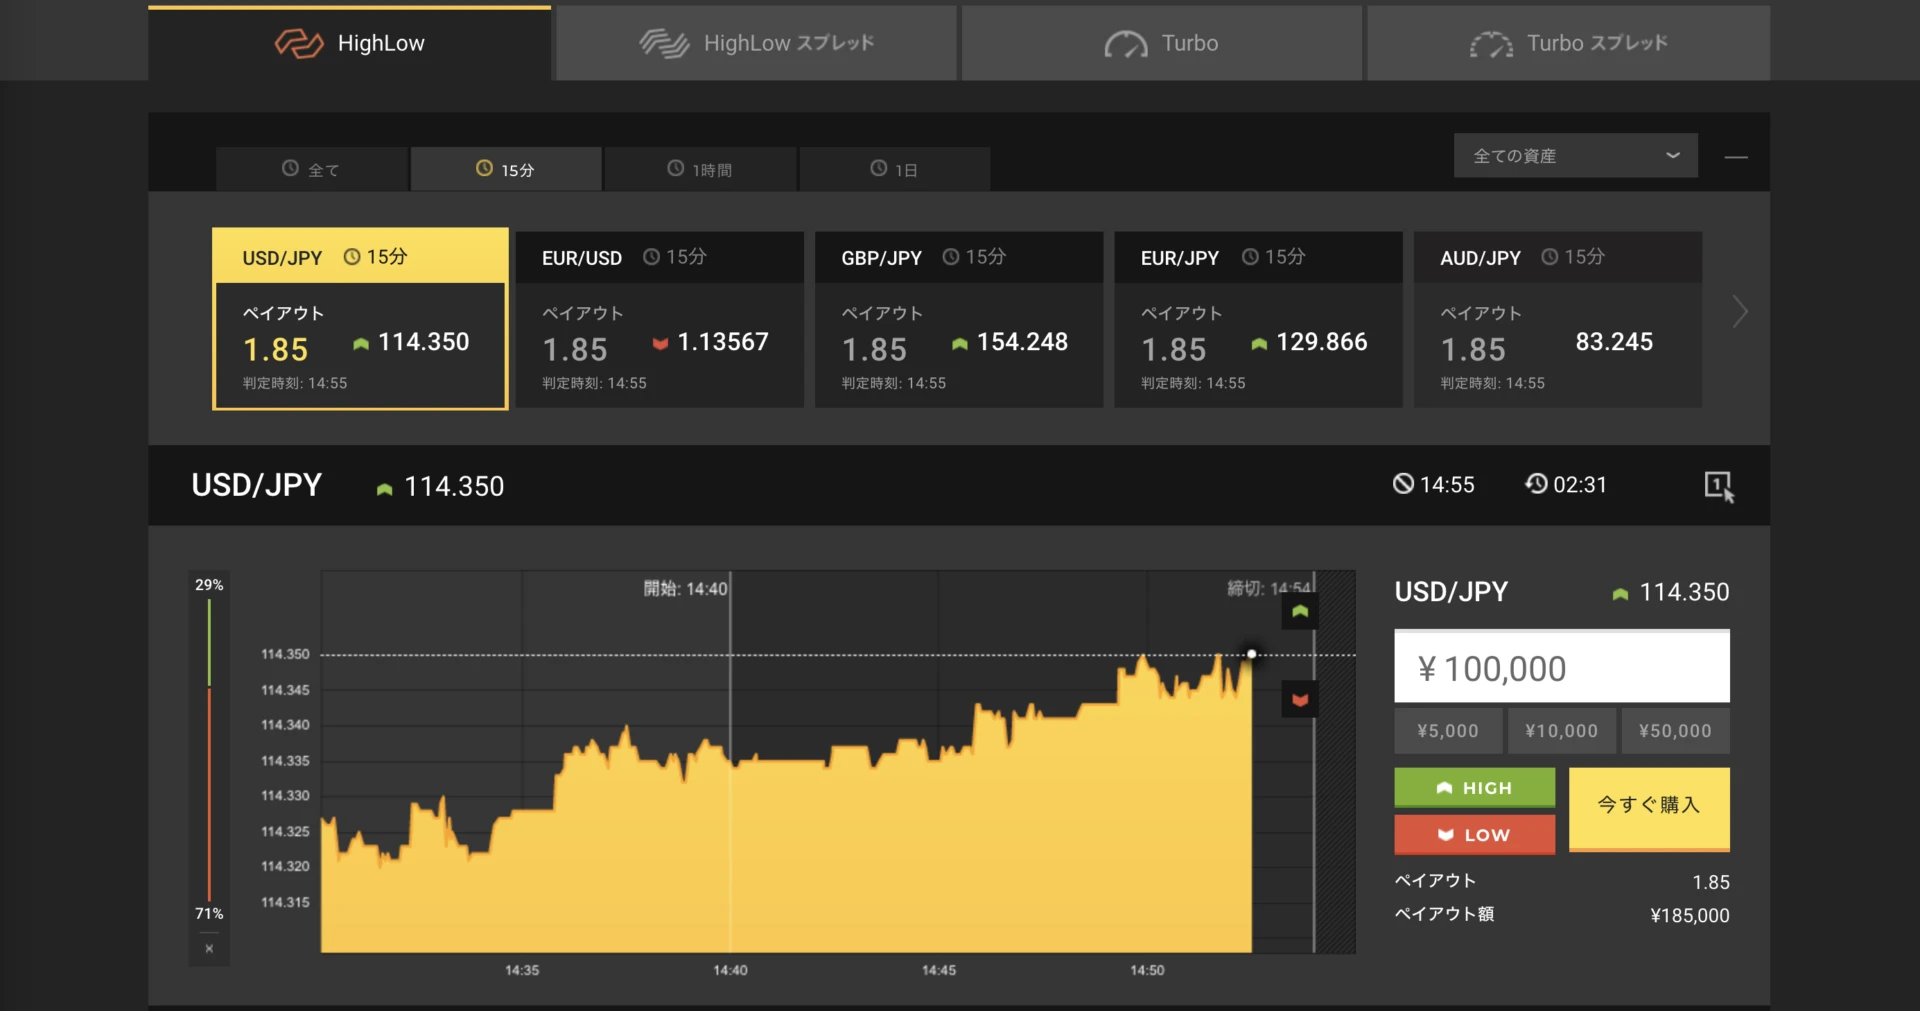Viewport: 1920px width, 1011px height.
Task: Close the trader sentiment bar with X
Action: click(x=209, y=948)
